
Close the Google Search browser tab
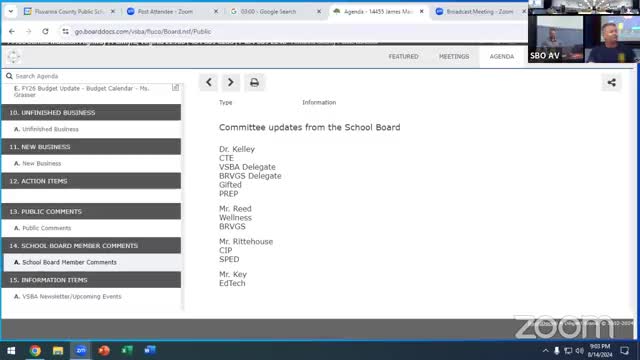(319, 11)
